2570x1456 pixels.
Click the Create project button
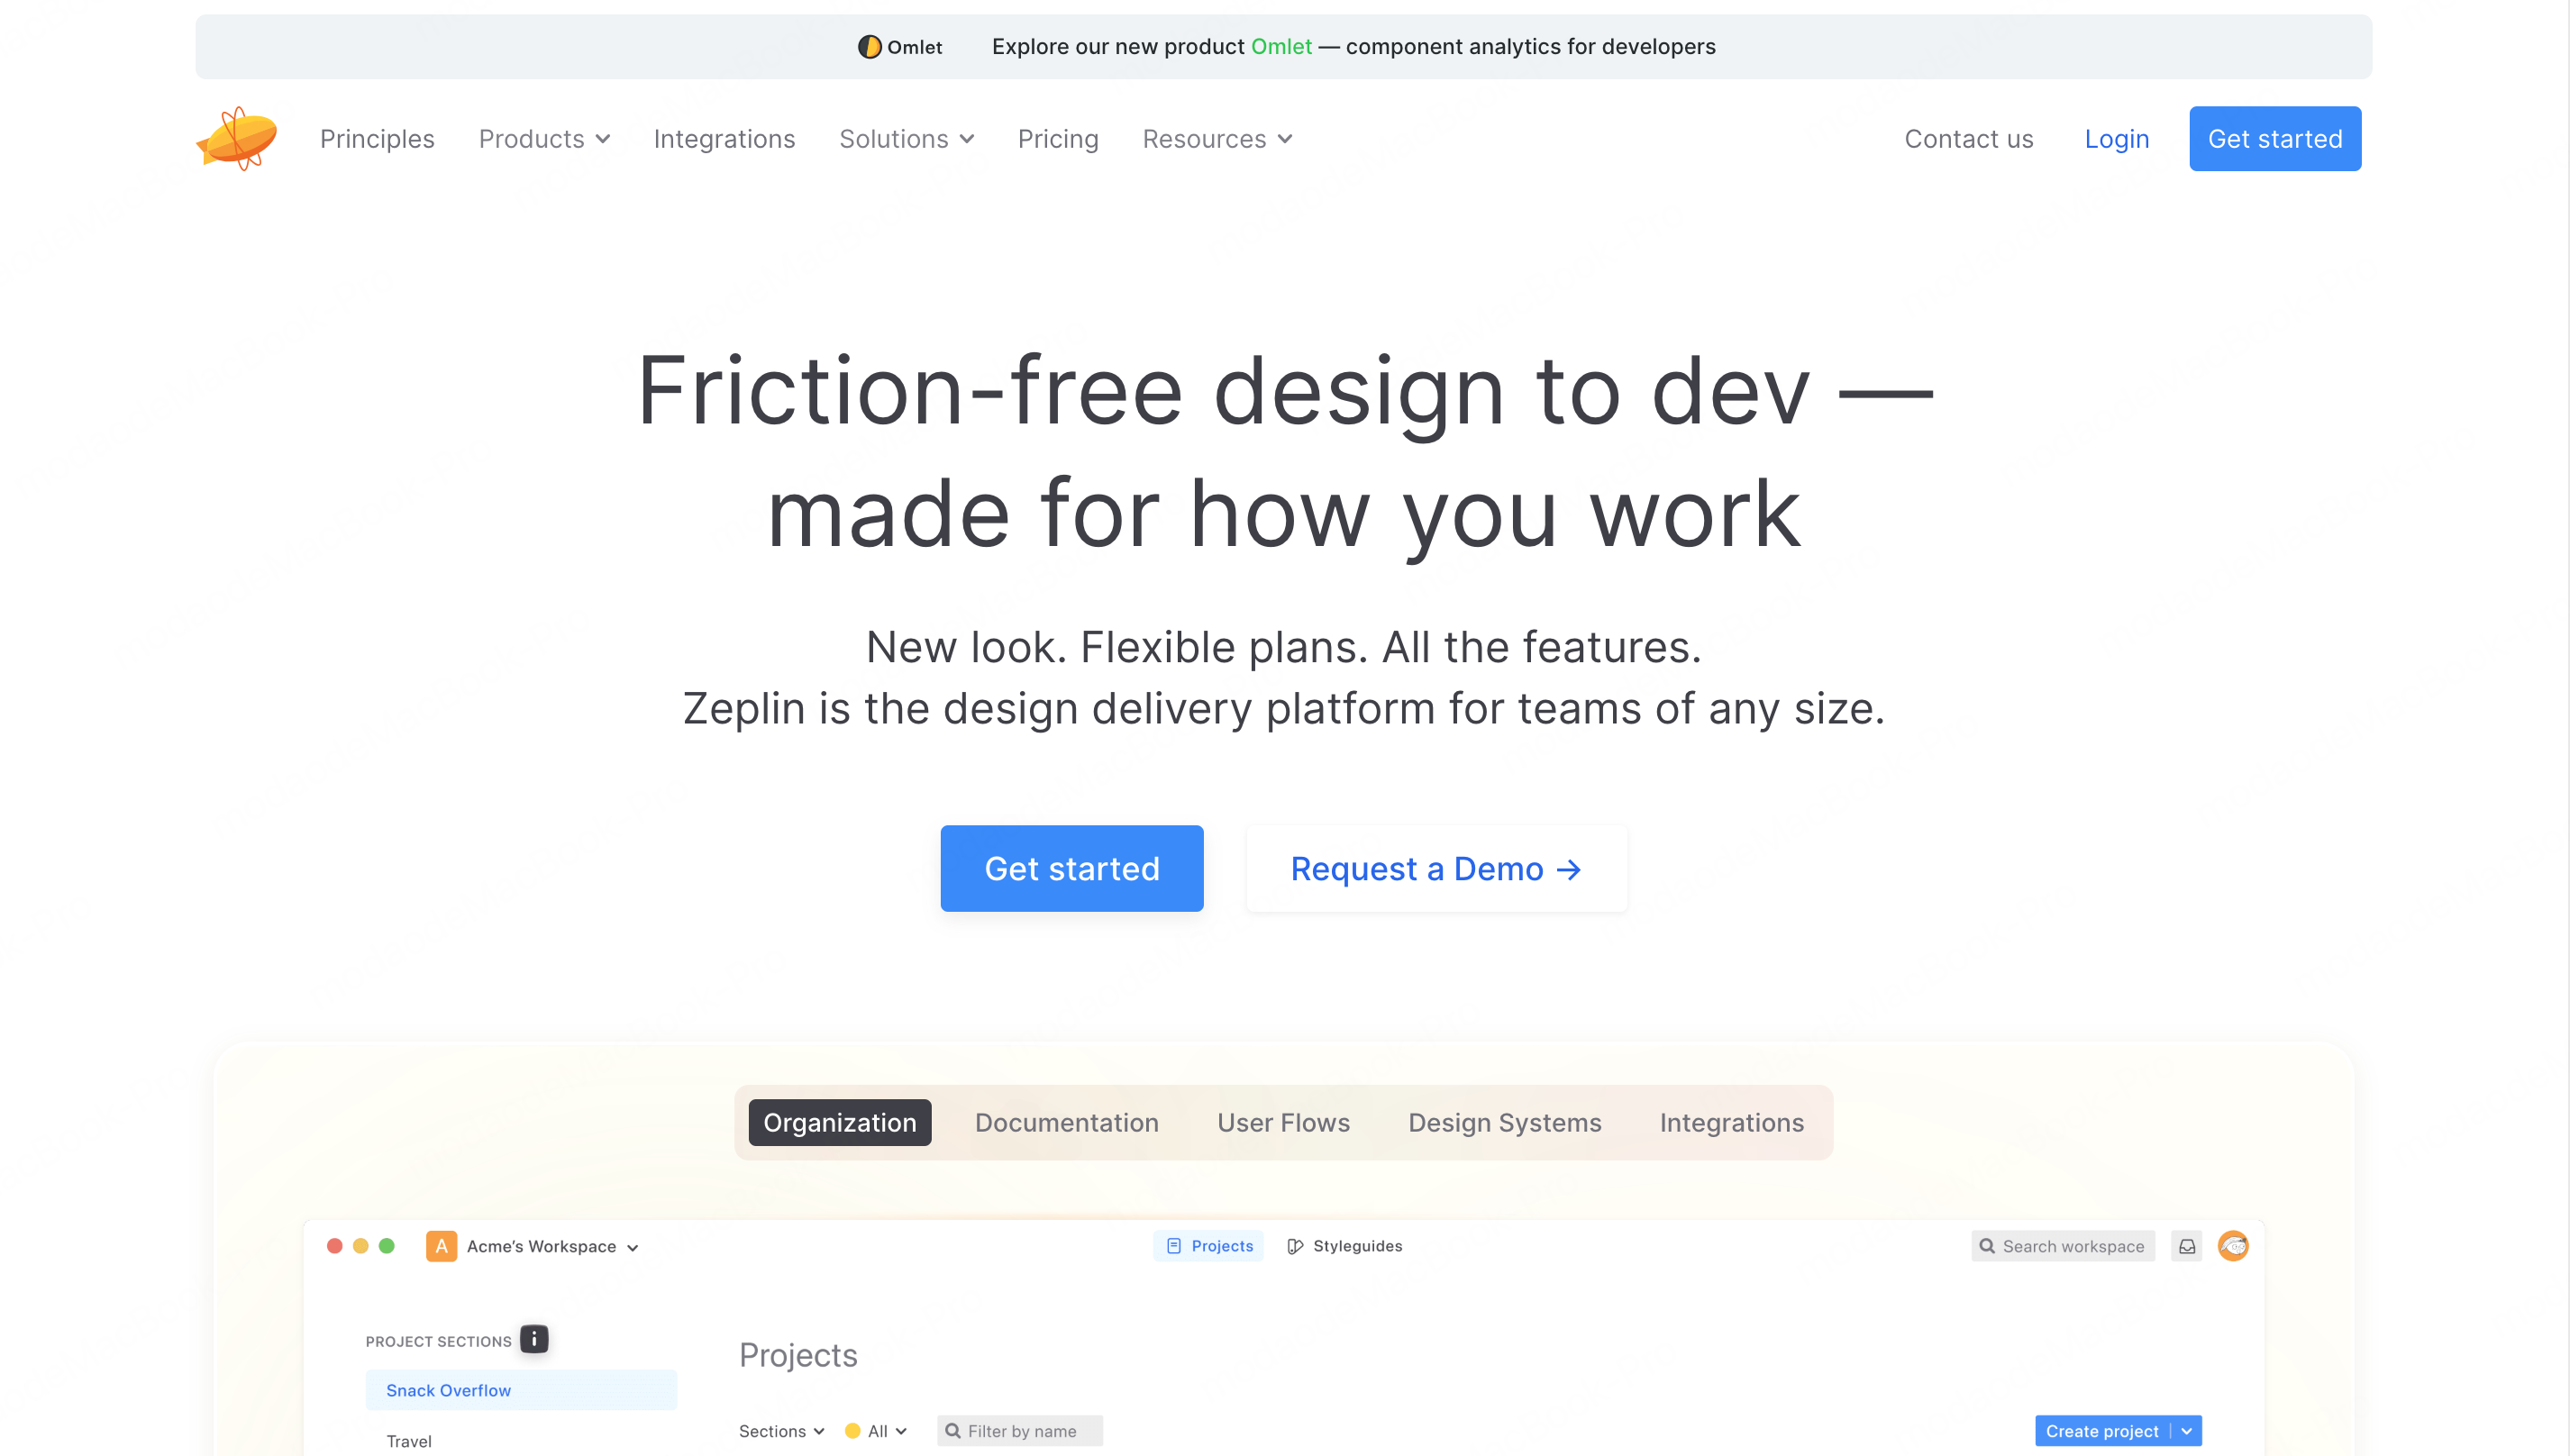tap(2101, 1431)
